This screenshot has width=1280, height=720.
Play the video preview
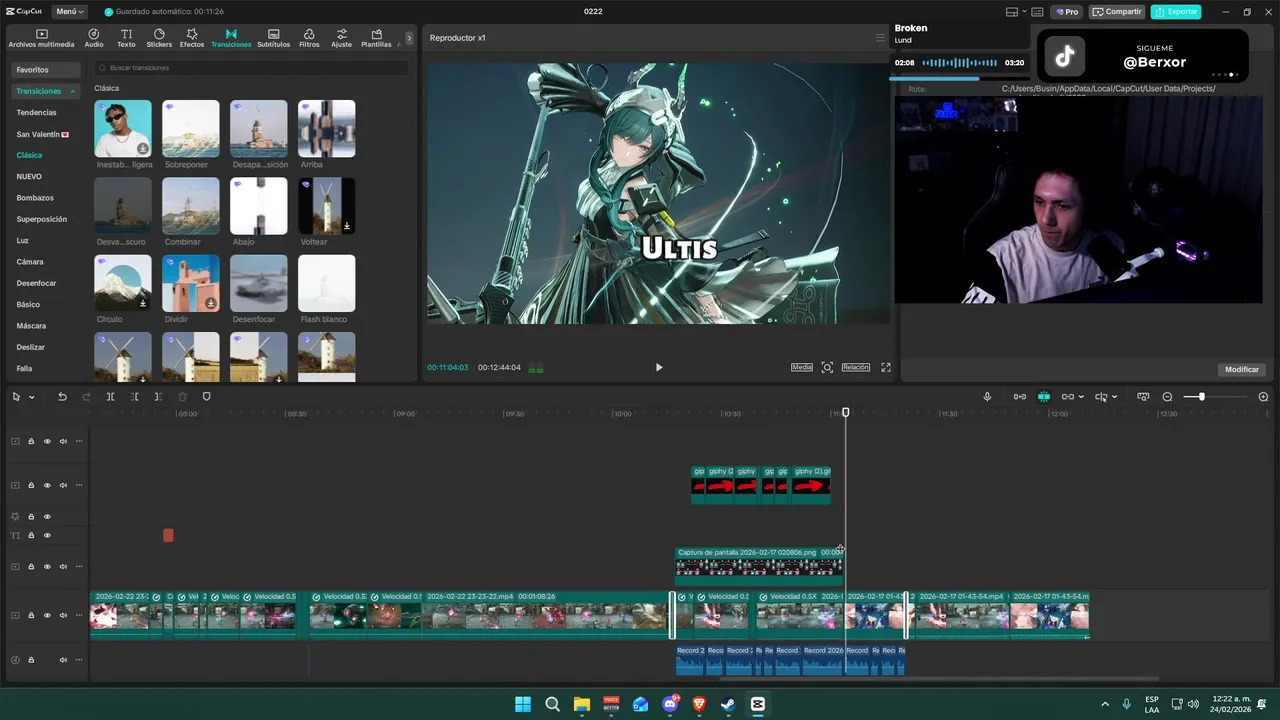659,368
